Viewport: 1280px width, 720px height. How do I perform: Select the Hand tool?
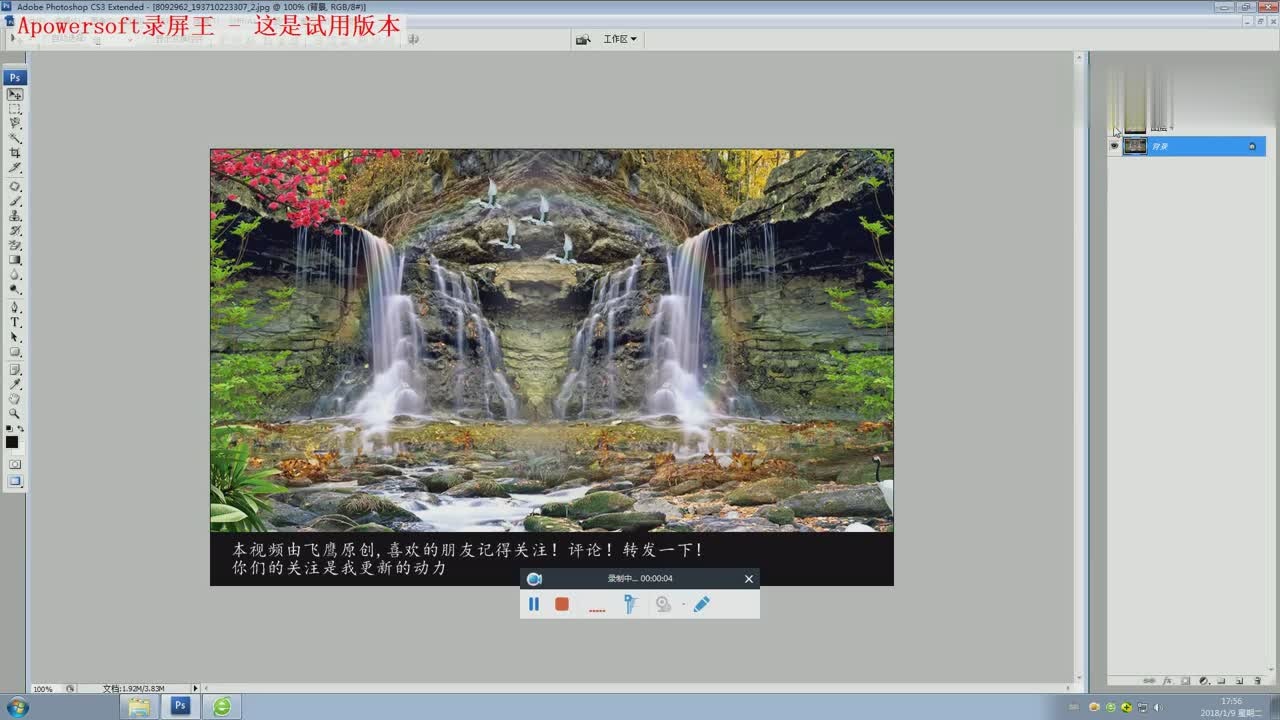click(15, 399)
